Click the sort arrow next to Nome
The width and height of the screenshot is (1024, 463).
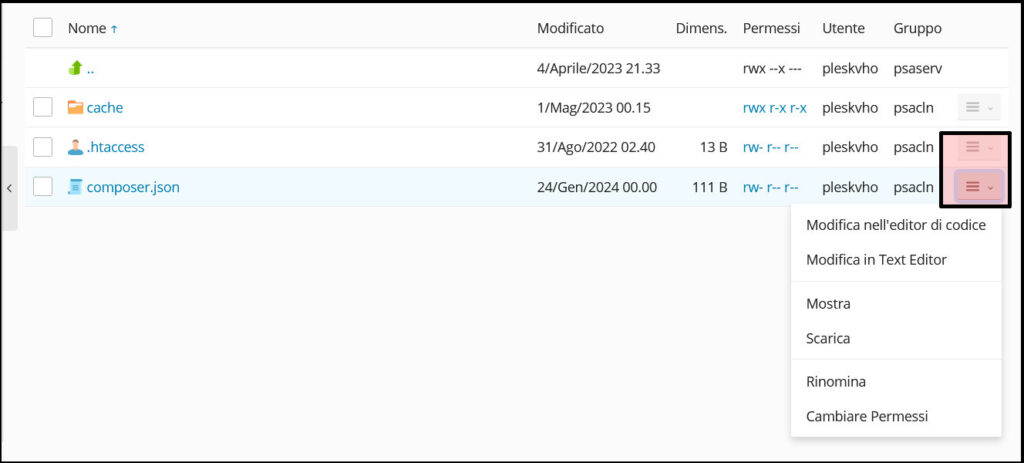click(x=114, y=29)
